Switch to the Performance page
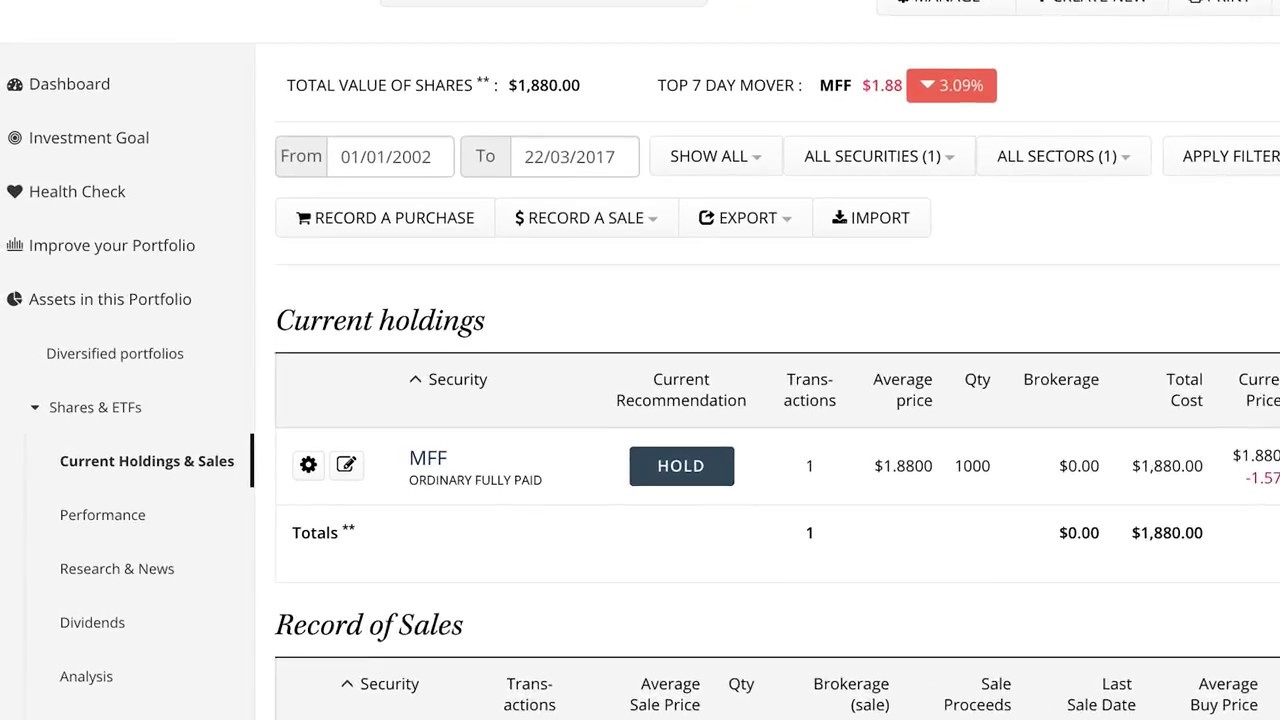1280x720 pixels. (102, 515)
